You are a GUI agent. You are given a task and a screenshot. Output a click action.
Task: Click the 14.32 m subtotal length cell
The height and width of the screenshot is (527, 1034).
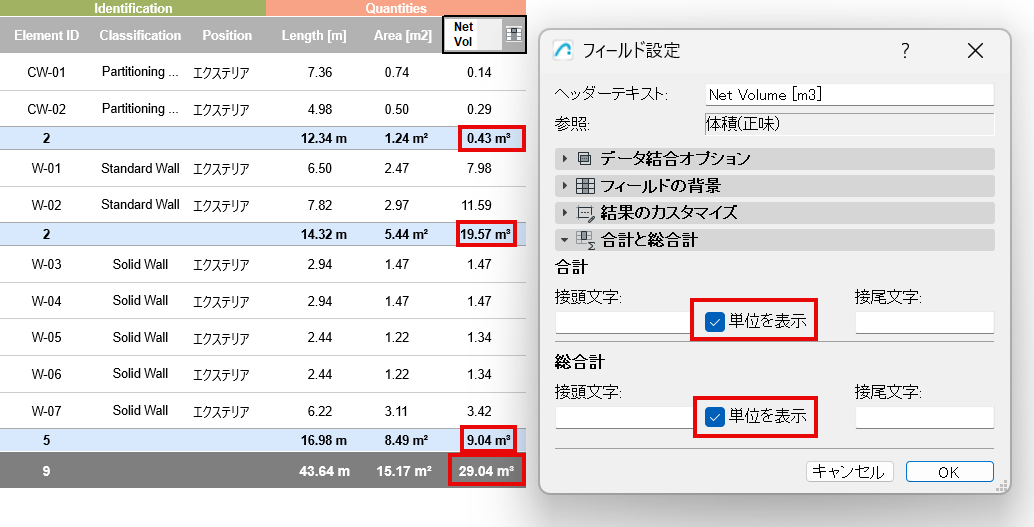pyautogui.click(x=324, y=234)
